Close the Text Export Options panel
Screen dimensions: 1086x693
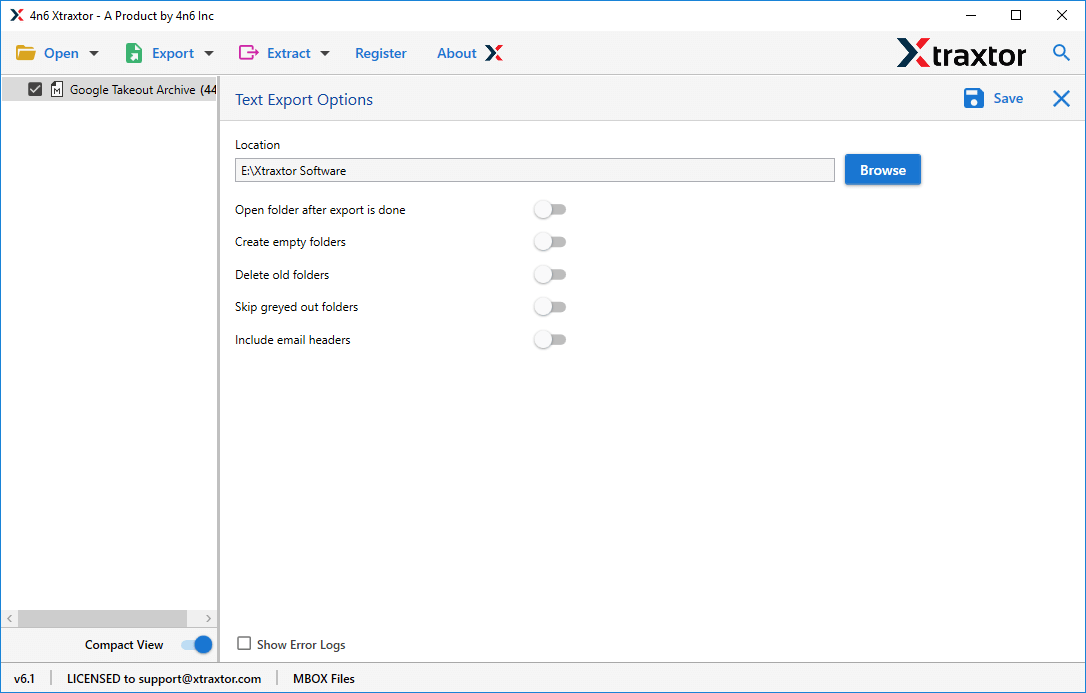(1061, 98)
